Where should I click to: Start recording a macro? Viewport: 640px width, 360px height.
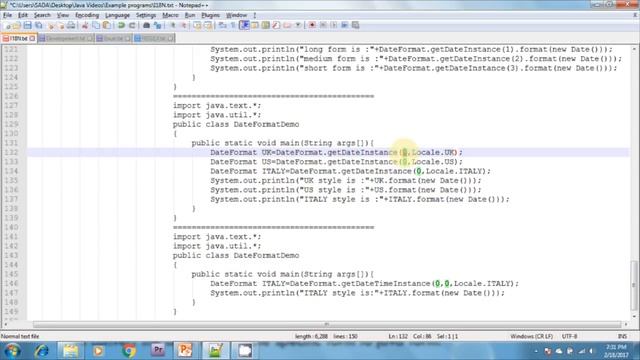312,25
